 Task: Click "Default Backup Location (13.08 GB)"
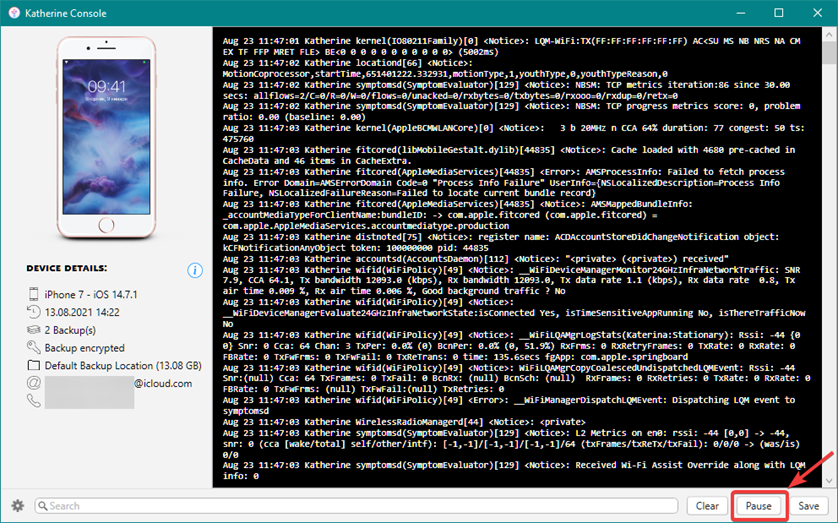[x=123, y=366]
